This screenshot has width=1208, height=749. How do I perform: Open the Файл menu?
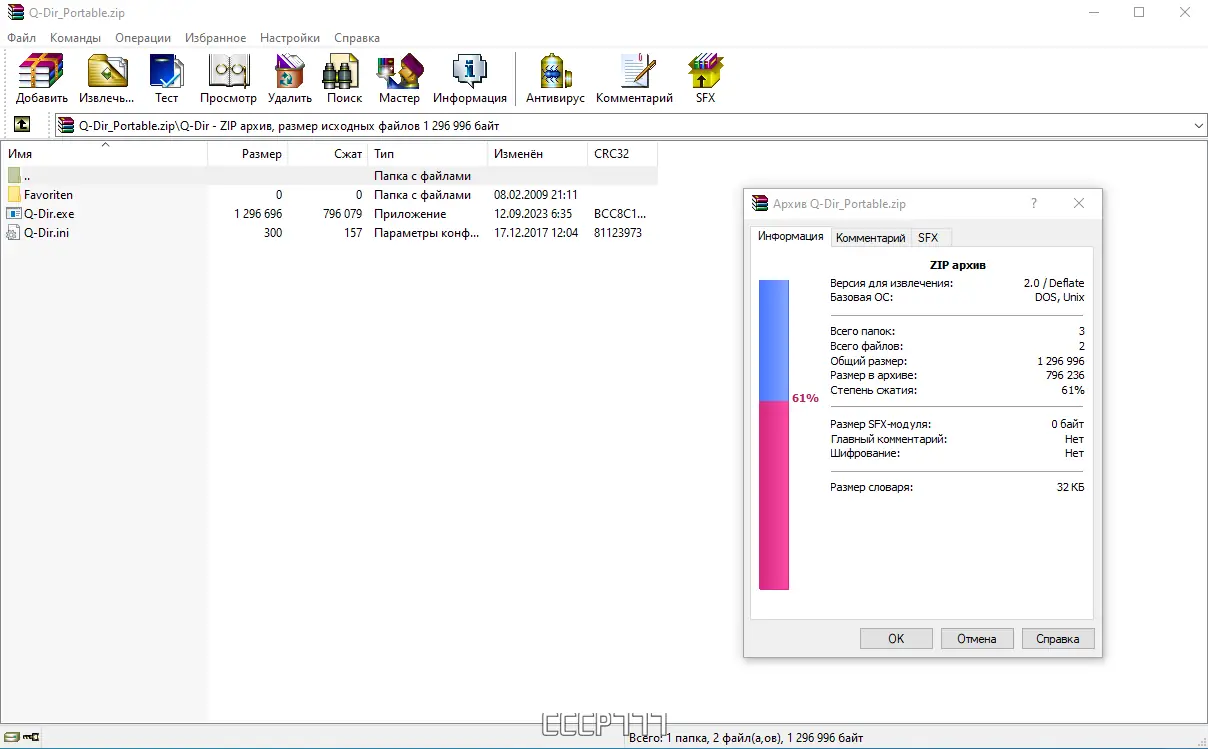21,38
